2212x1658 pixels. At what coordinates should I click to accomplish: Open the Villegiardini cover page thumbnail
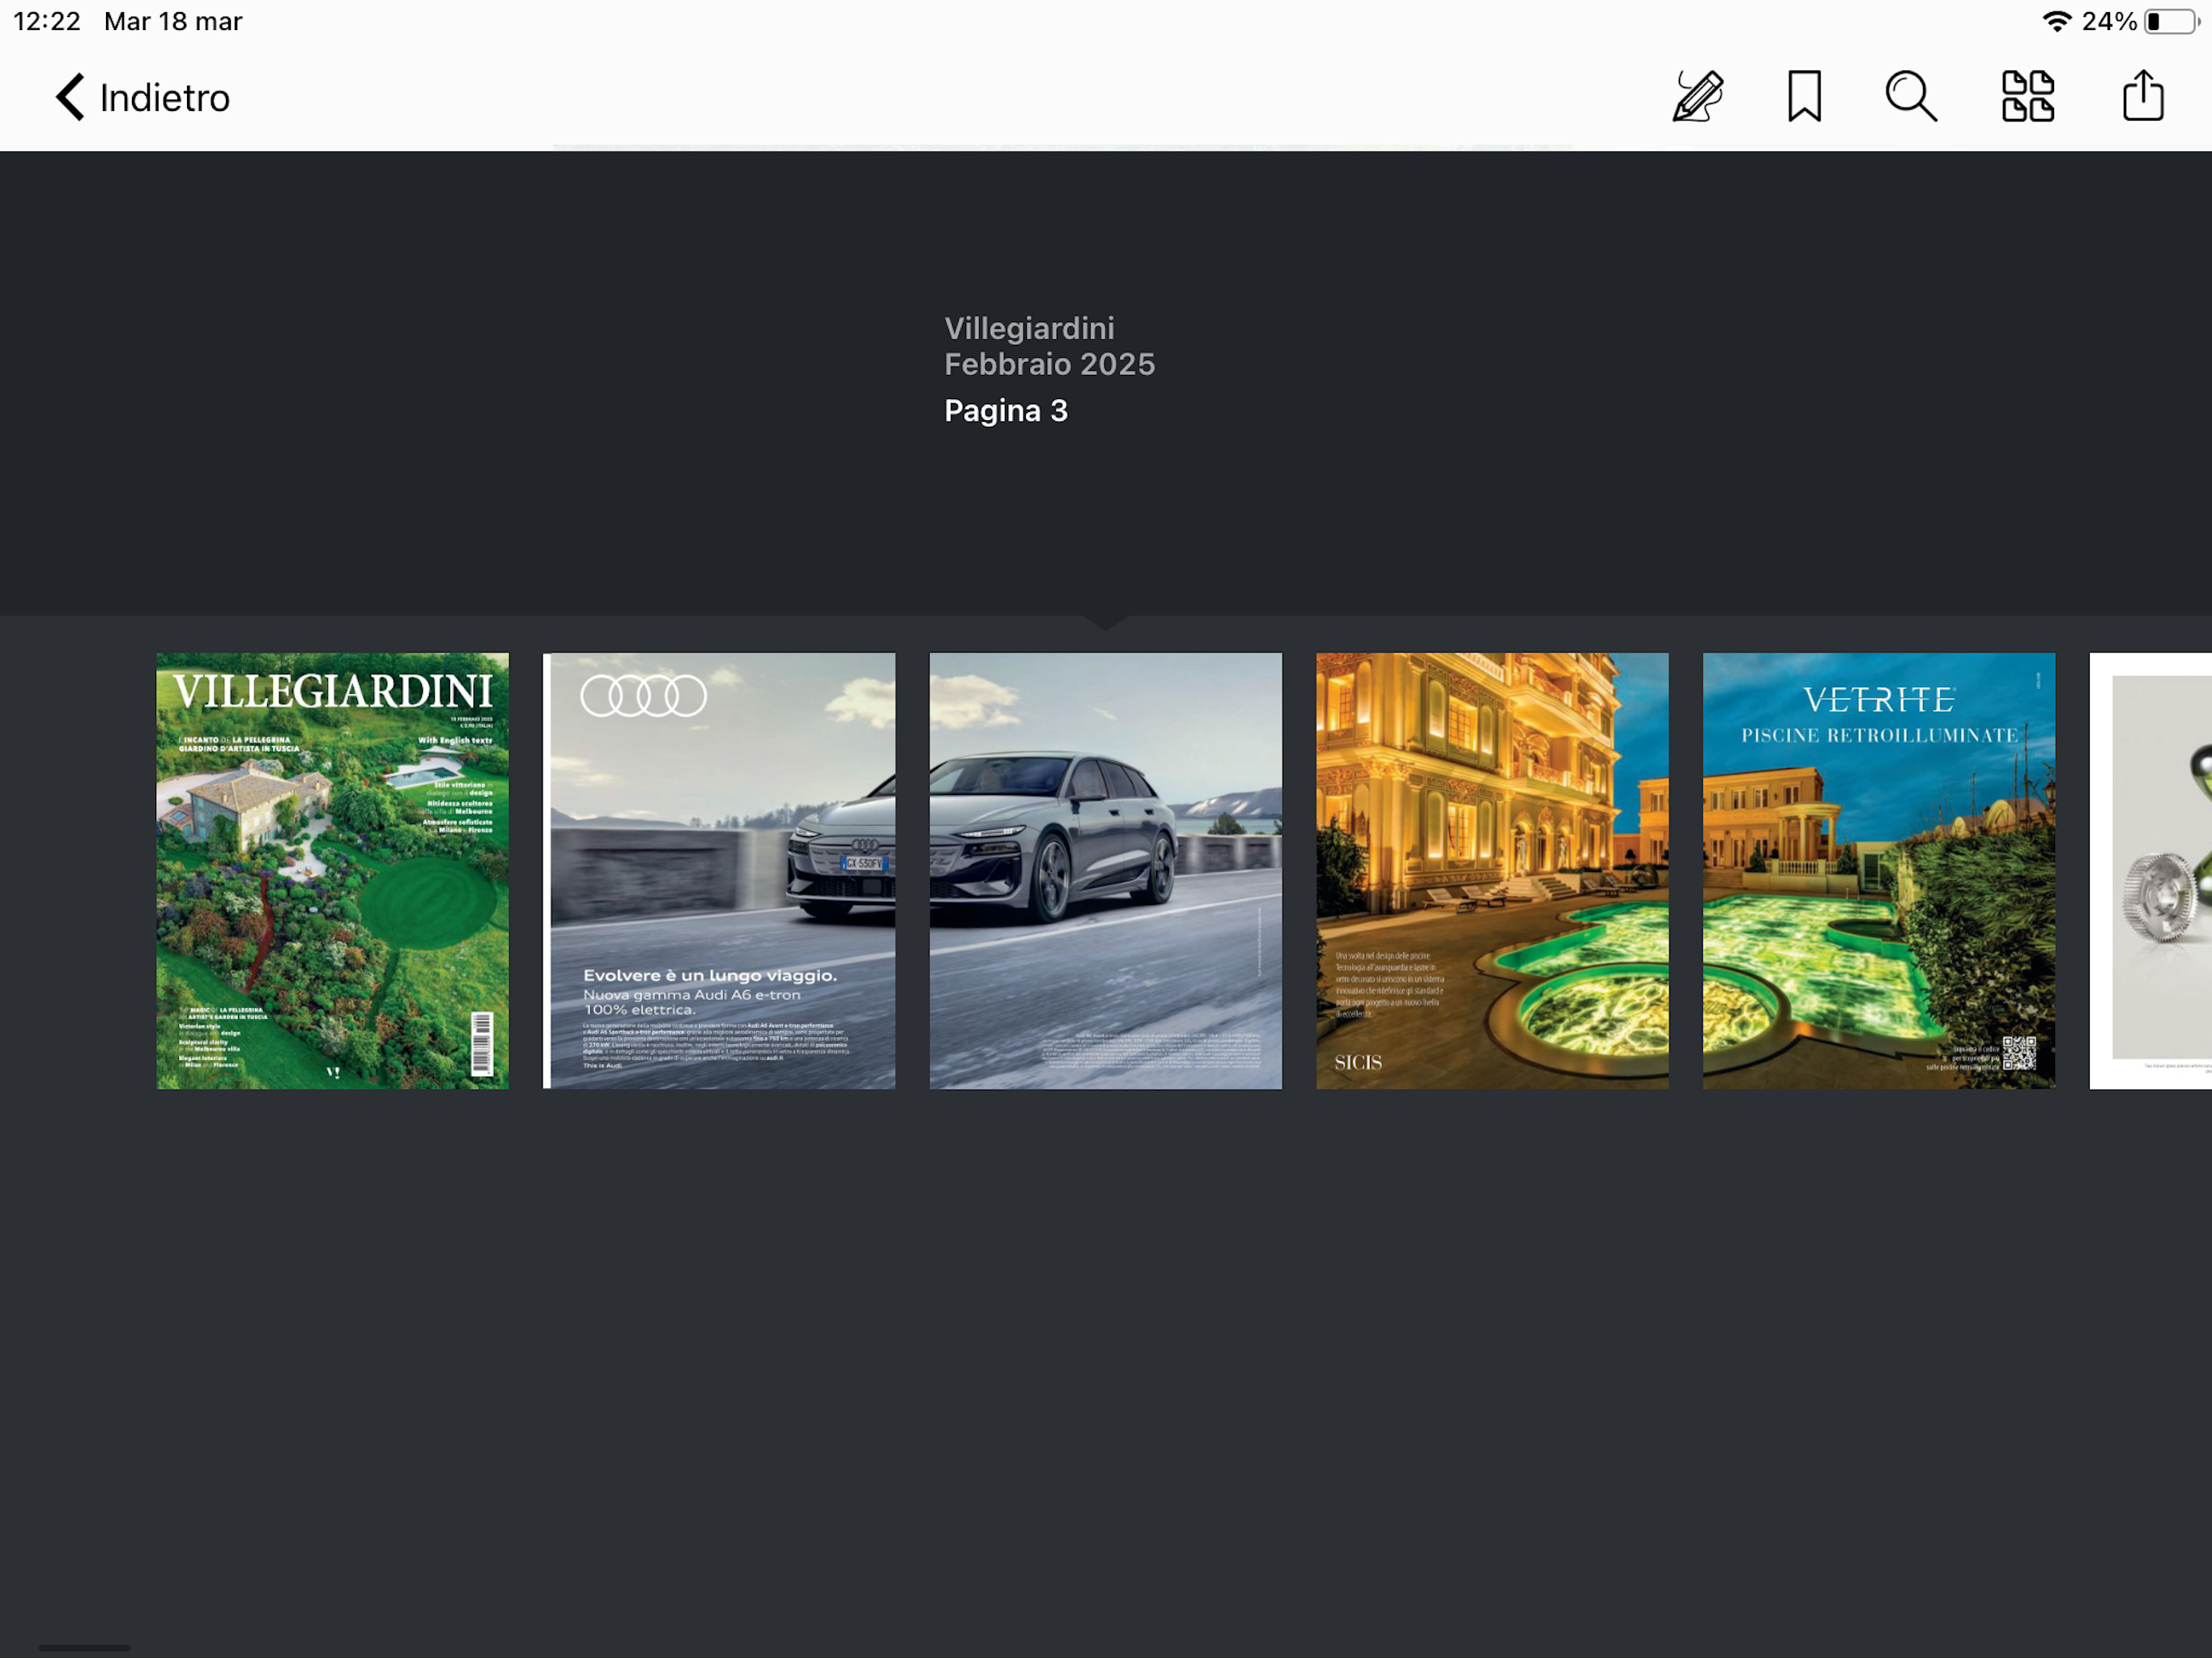click(x=332, y=870)
